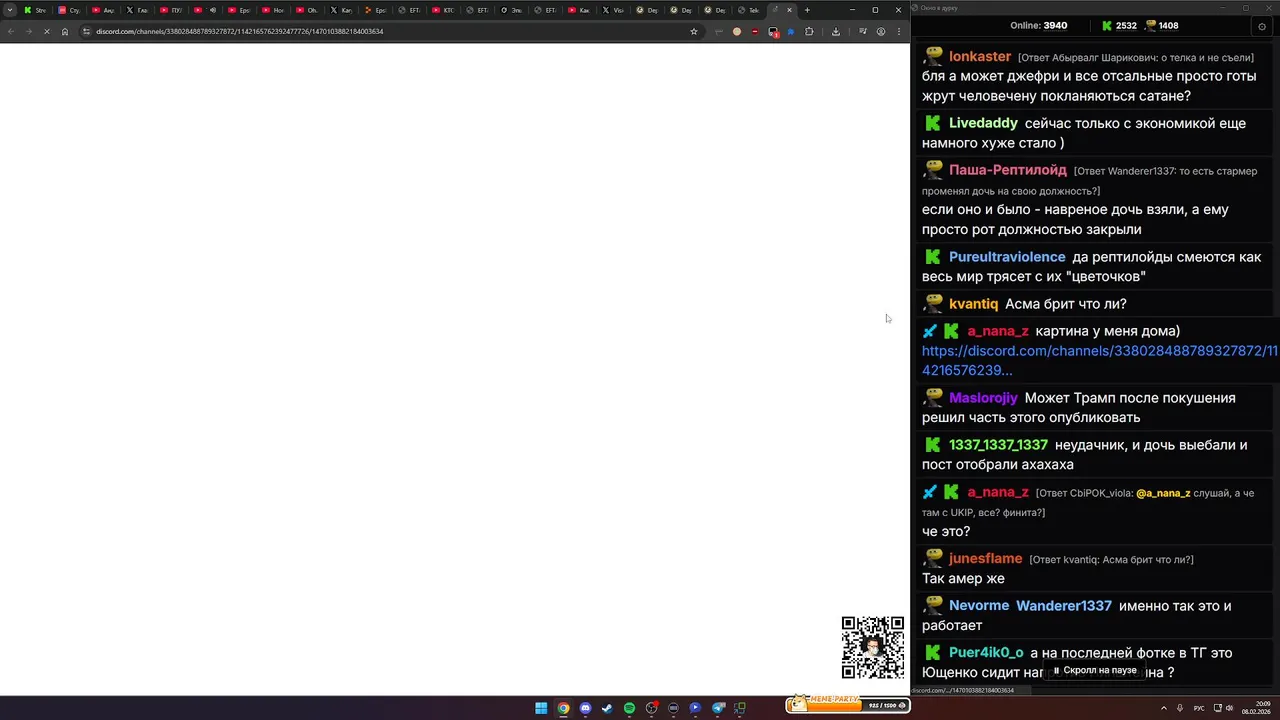Click pin icon beside 'че это?' message

pyautogui.click(x=930, y=492)
